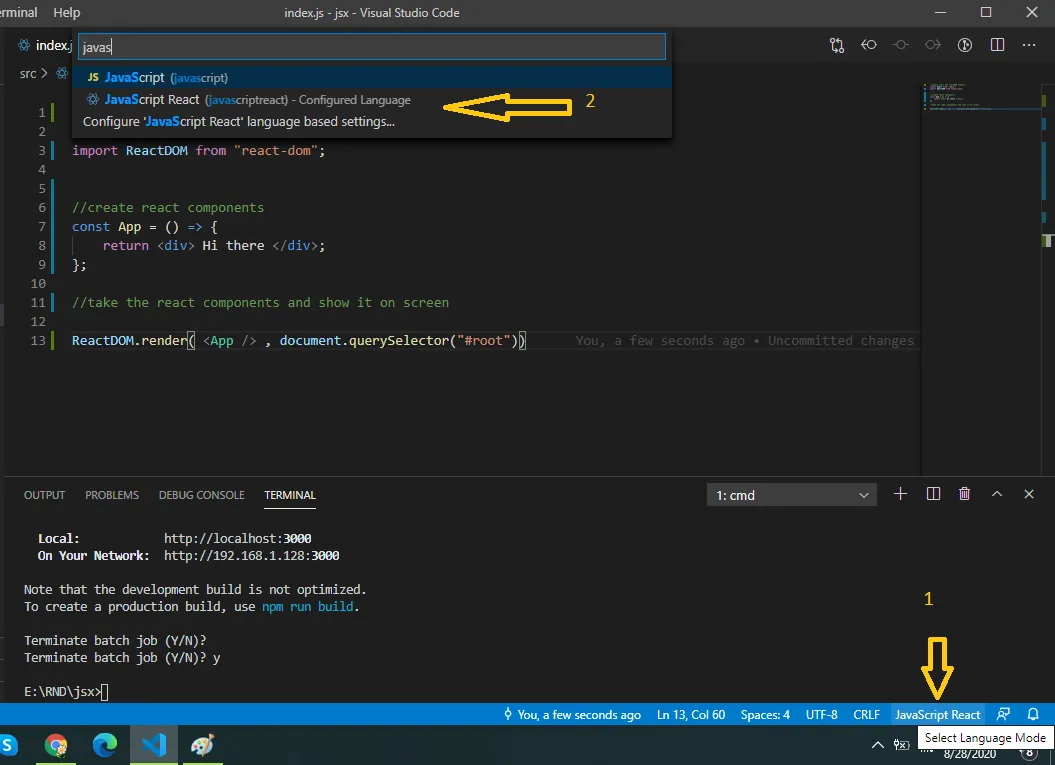Viewport: 1055px width, 765px height.
Task: Choose JavaScript (javascript) language option
Action: 371,77
